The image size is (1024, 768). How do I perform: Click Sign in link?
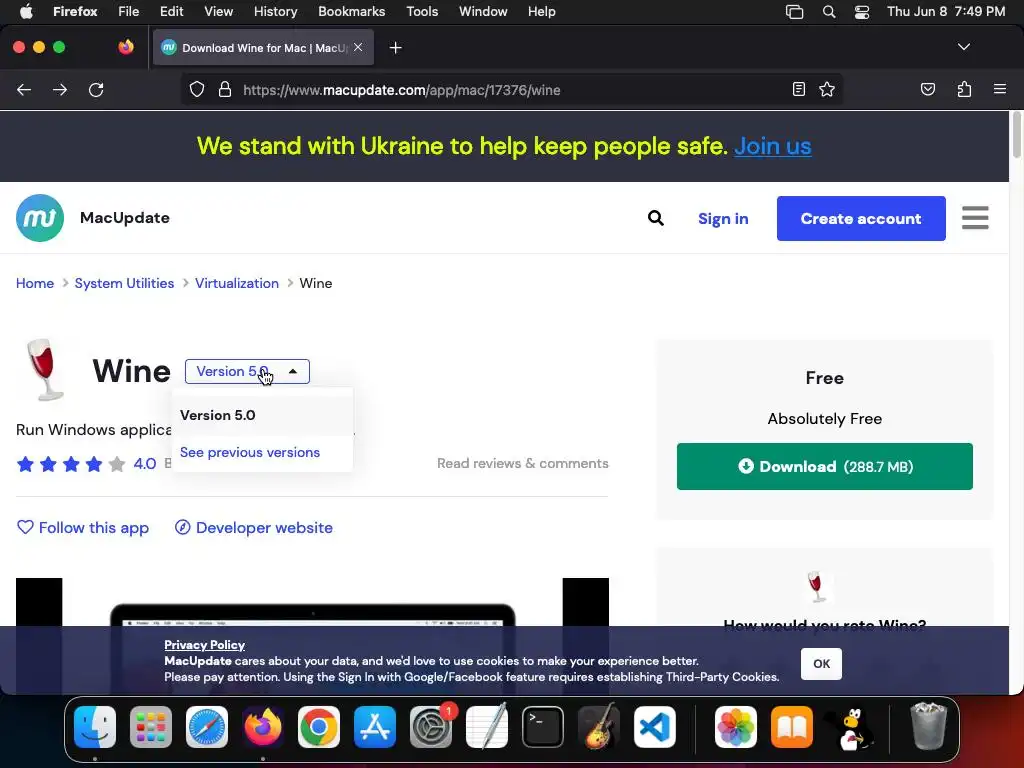click(x=723, y=219)
